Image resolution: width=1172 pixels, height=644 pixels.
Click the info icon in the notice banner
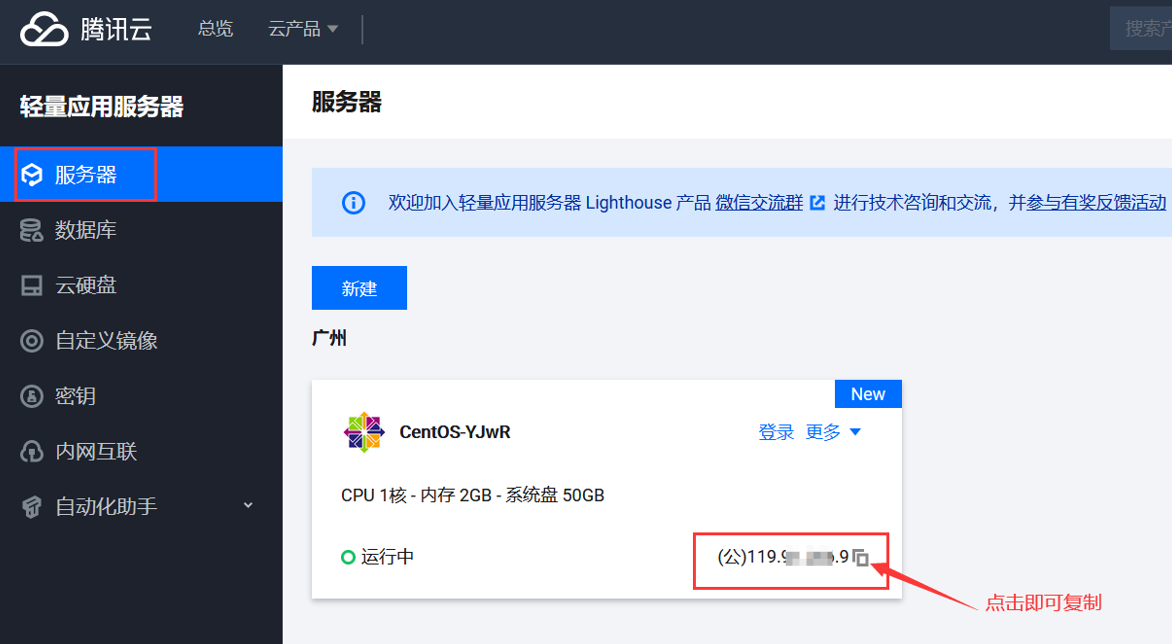(x=352, y=202)
